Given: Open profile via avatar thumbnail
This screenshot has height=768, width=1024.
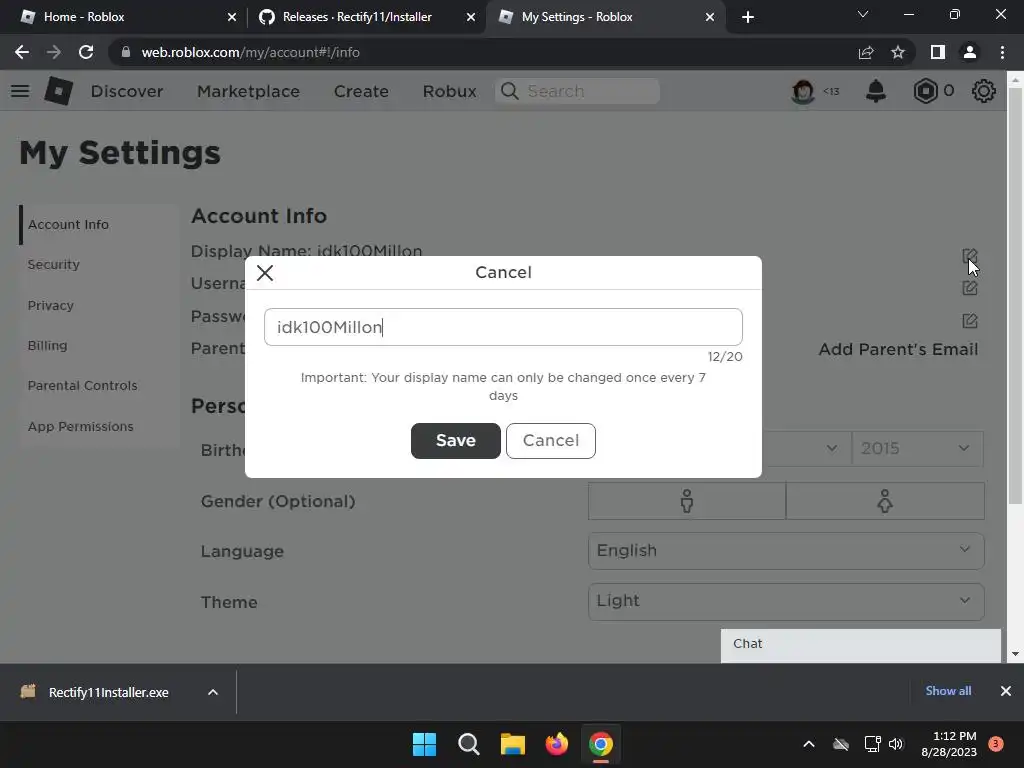Looking at the screenshot, I should pos(803,91).
